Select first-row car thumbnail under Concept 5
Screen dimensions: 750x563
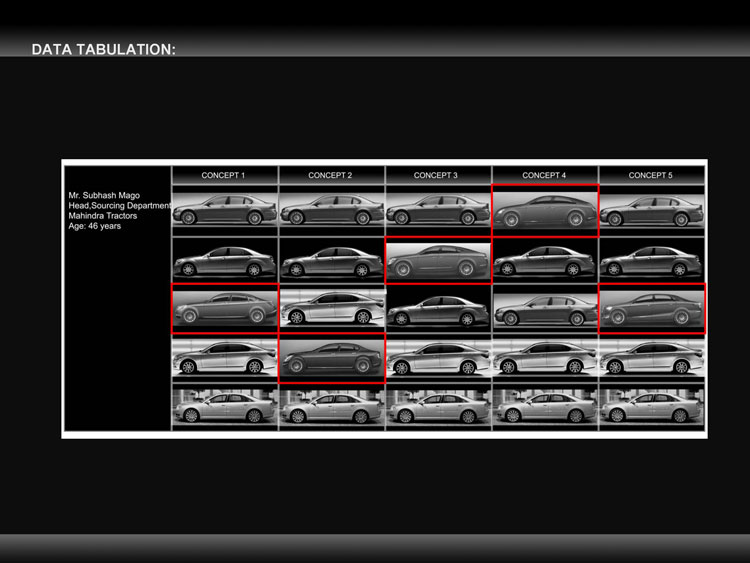point(652,211)
